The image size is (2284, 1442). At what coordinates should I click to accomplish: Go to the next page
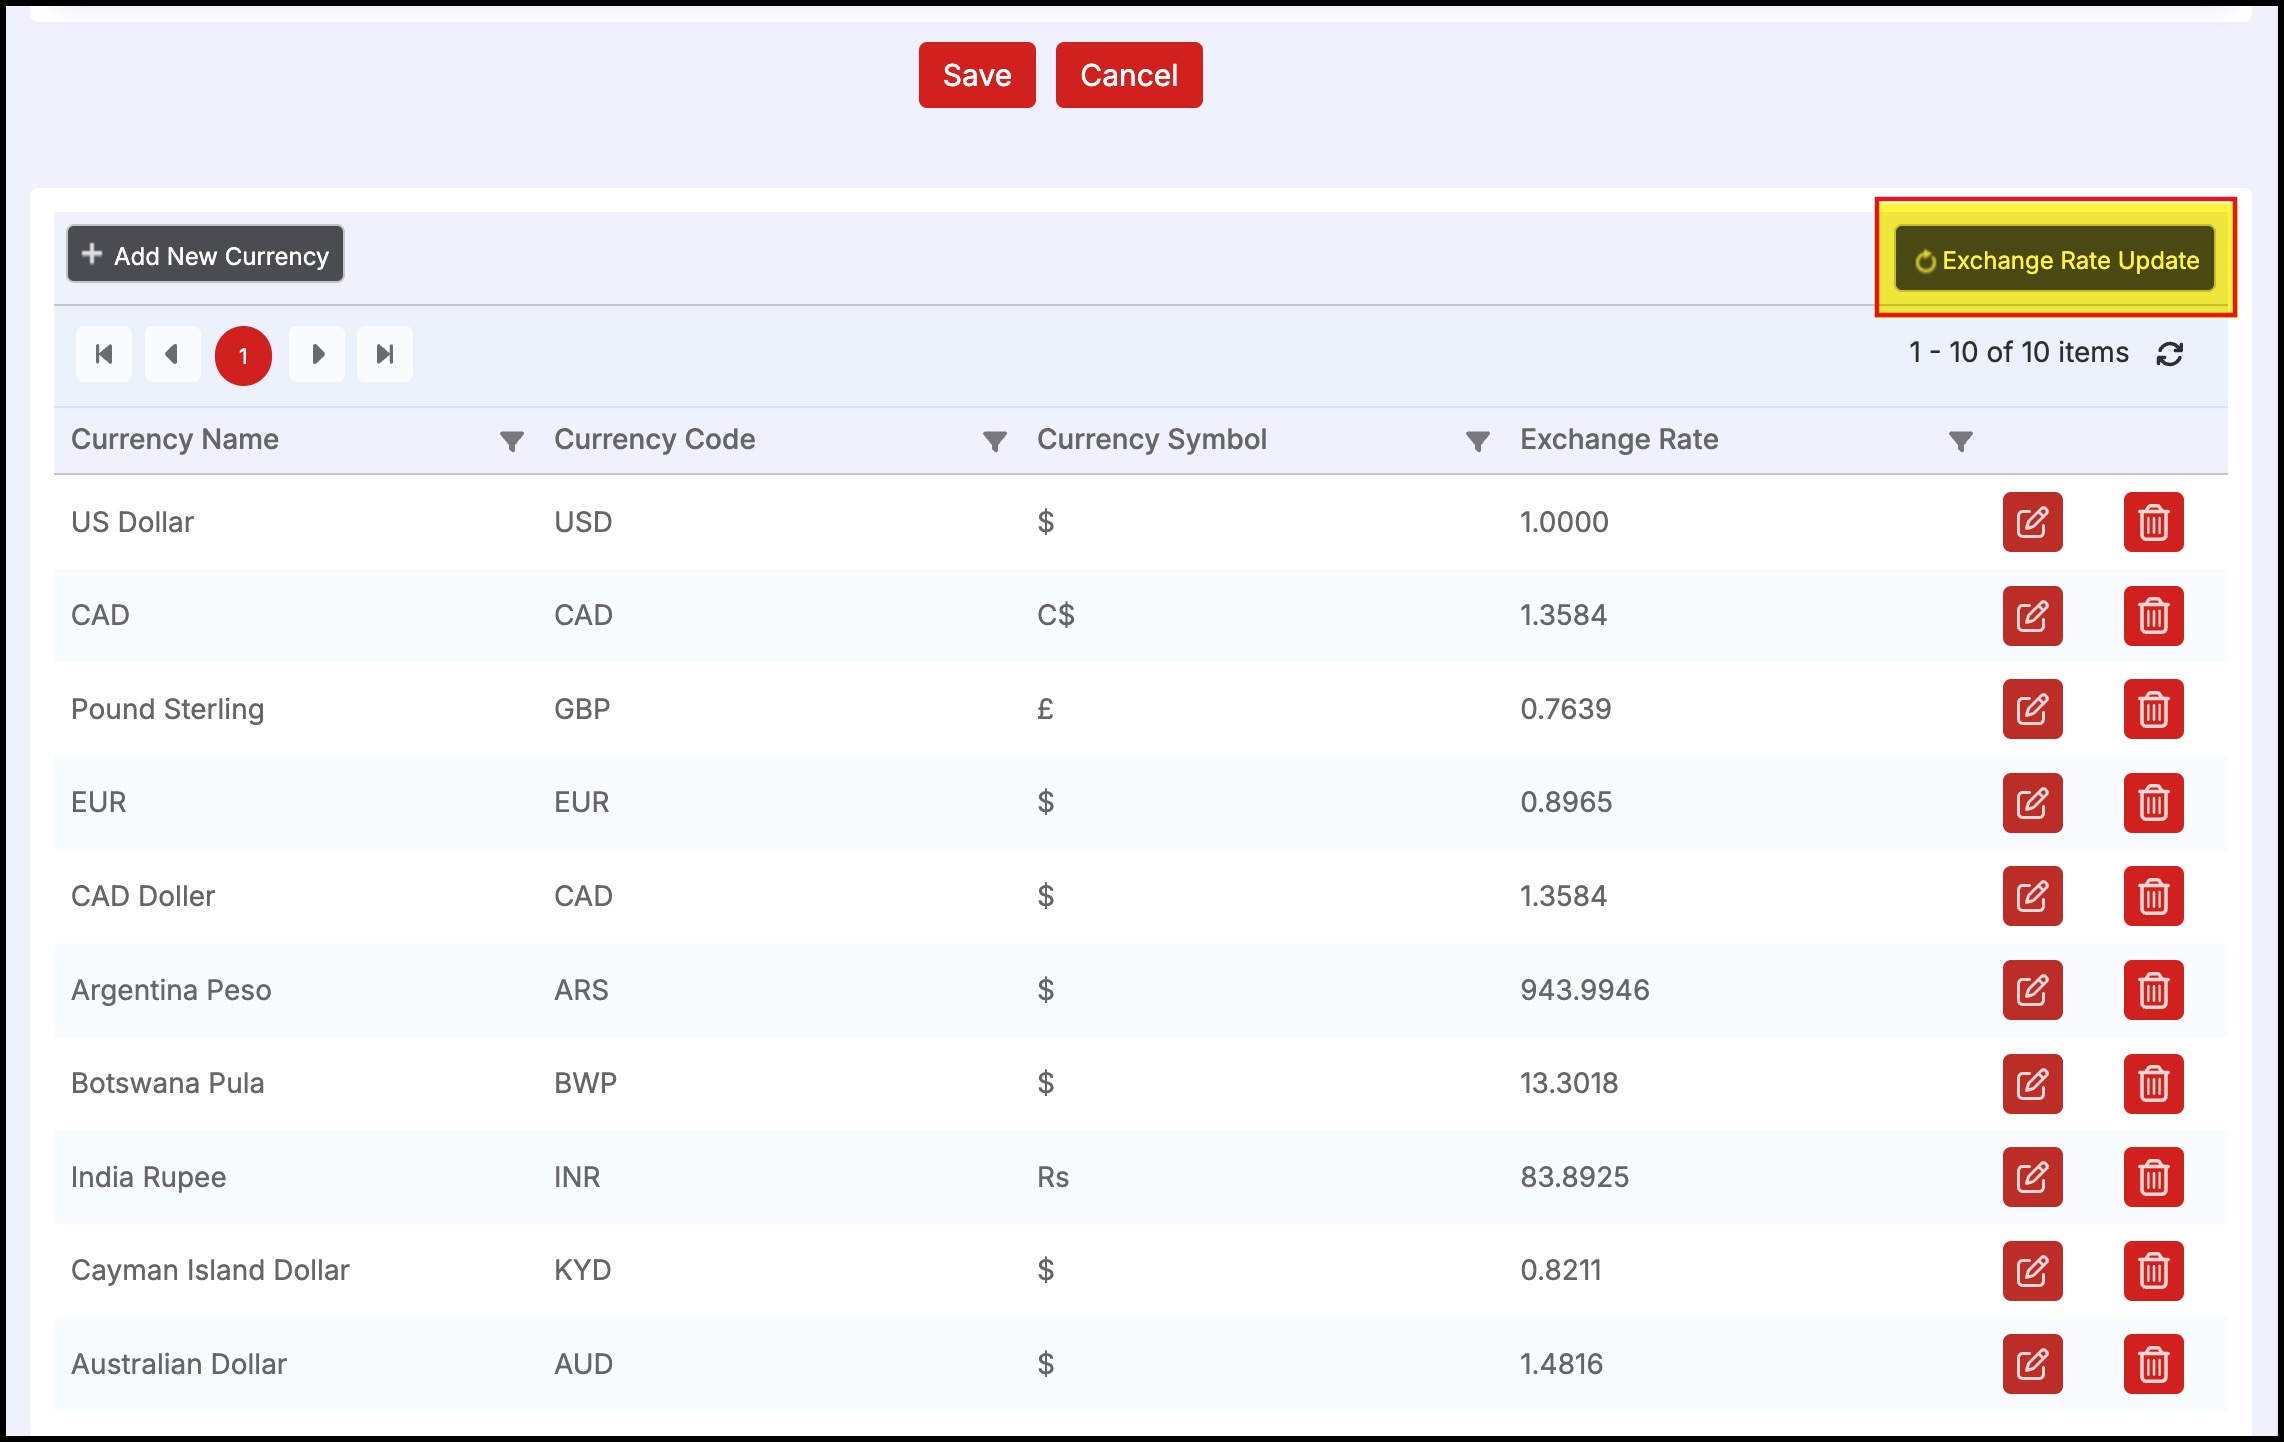point(317,354)
